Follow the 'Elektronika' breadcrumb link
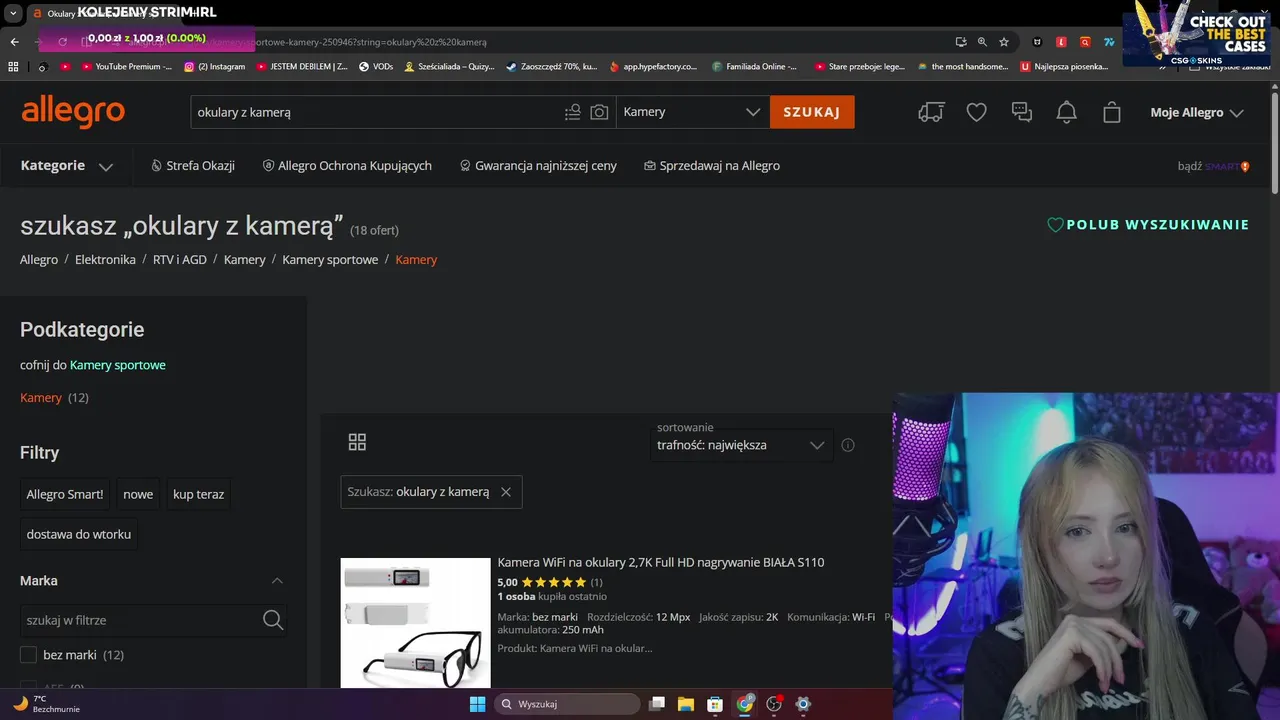 [105, 260]
